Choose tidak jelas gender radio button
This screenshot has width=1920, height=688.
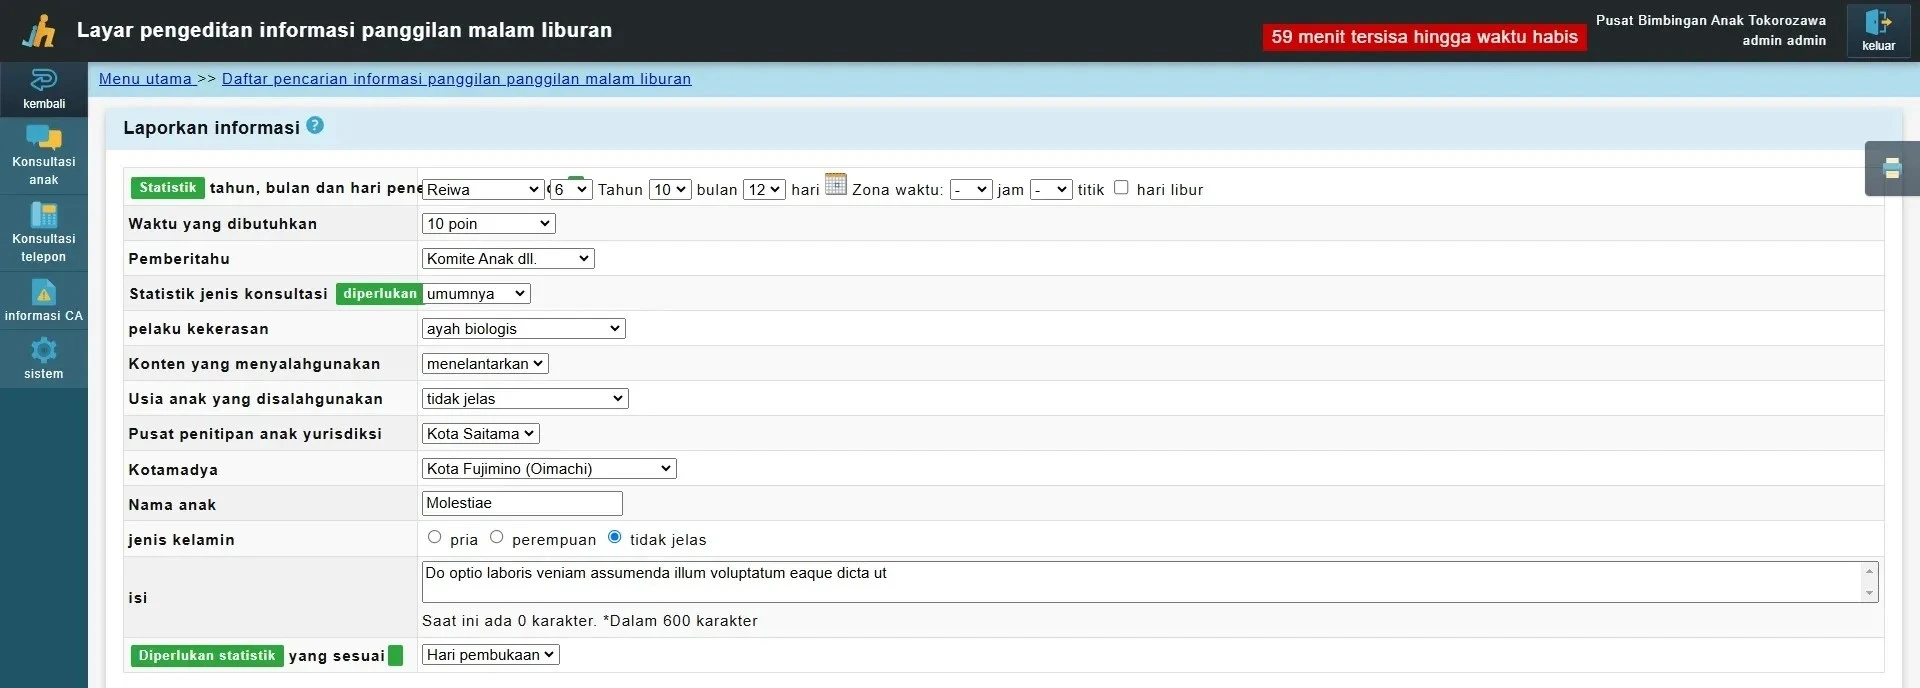[614, 538]
